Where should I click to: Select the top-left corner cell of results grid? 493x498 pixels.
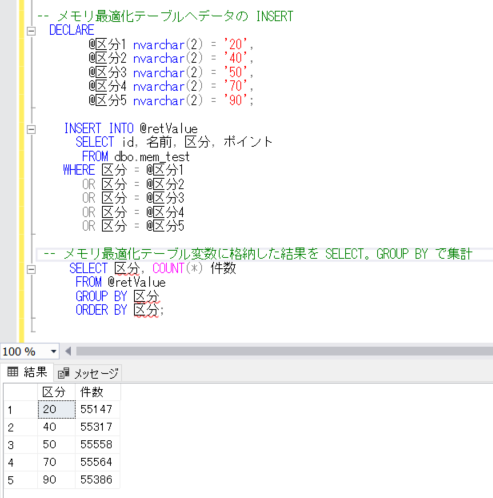coord(21,392)
